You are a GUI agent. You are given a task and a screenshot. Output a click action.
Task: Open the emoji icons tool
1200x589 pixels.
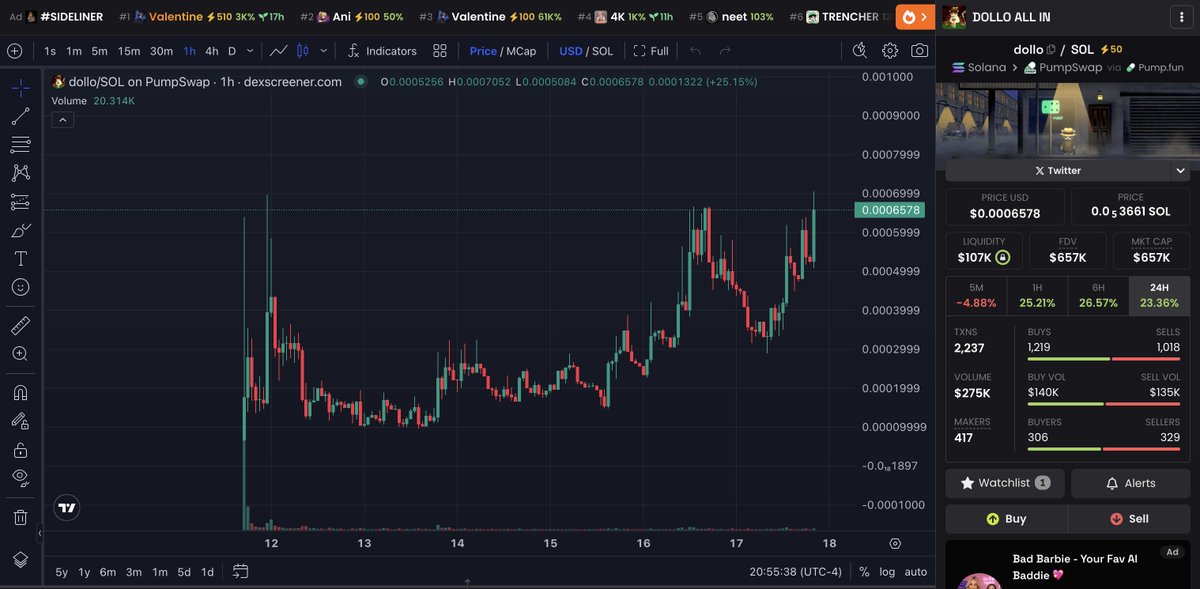(20, 287)
